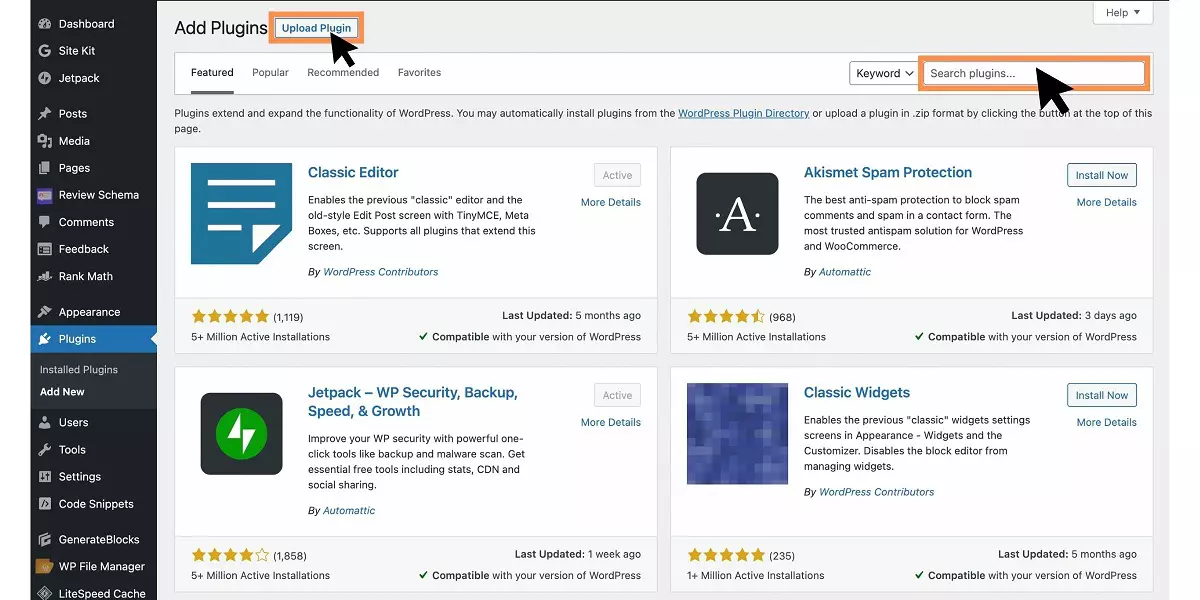Click the Pages sidebar icon

coord(44,168)
